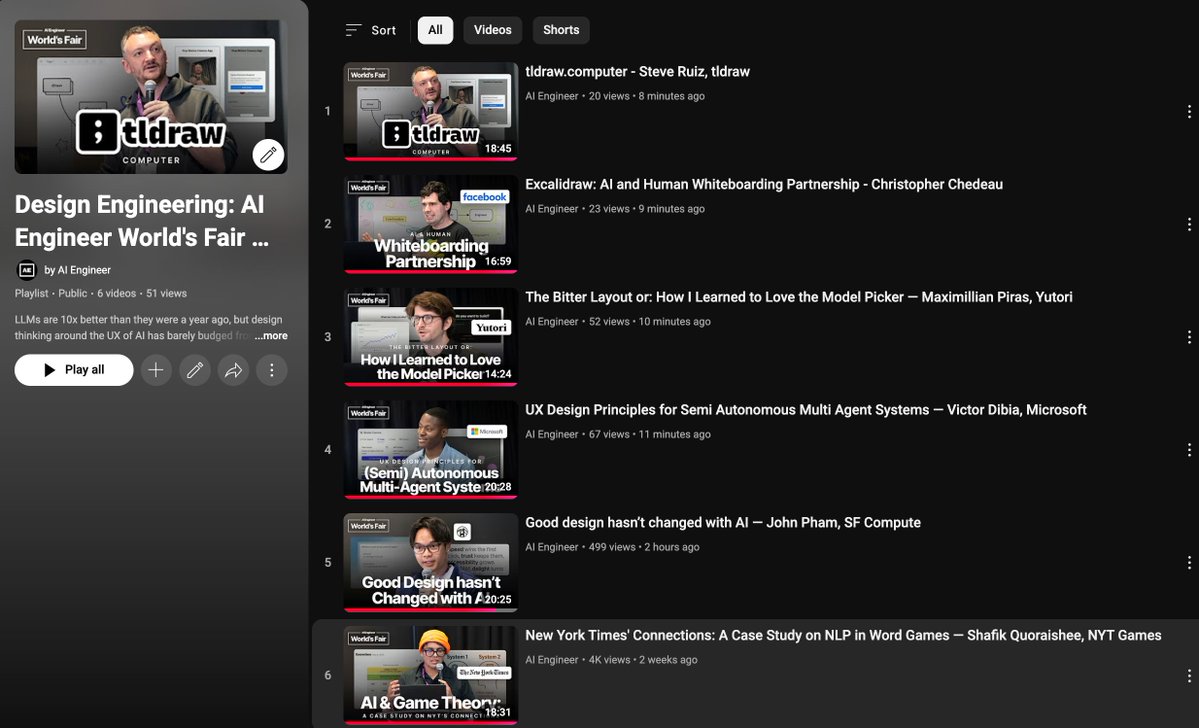The height and width of the screenshot is (728, 1199).
Task: Open playlist more options three-dot menu
Action: 271,370
